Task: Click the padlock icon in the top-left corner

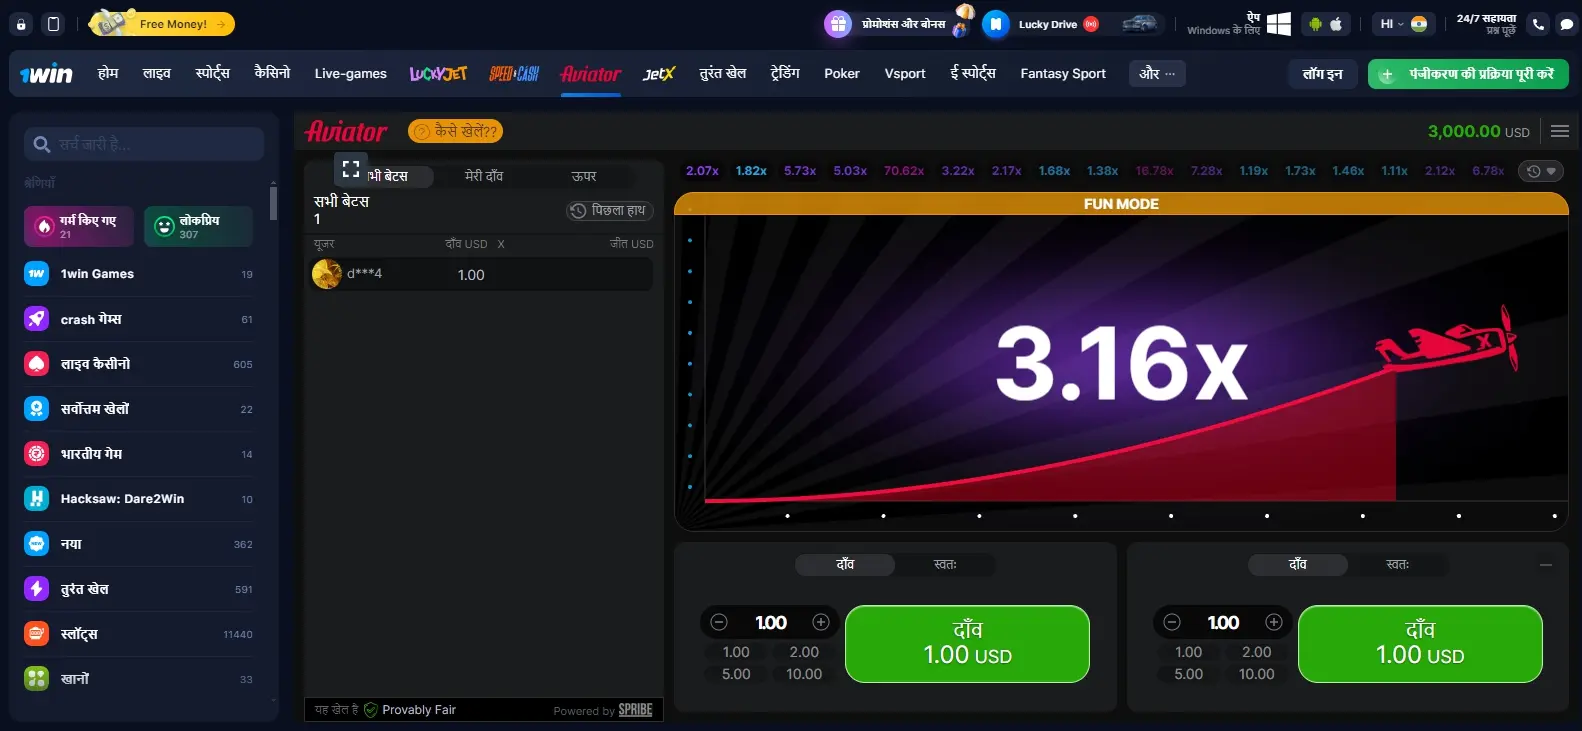Action: tap(21, 24)
